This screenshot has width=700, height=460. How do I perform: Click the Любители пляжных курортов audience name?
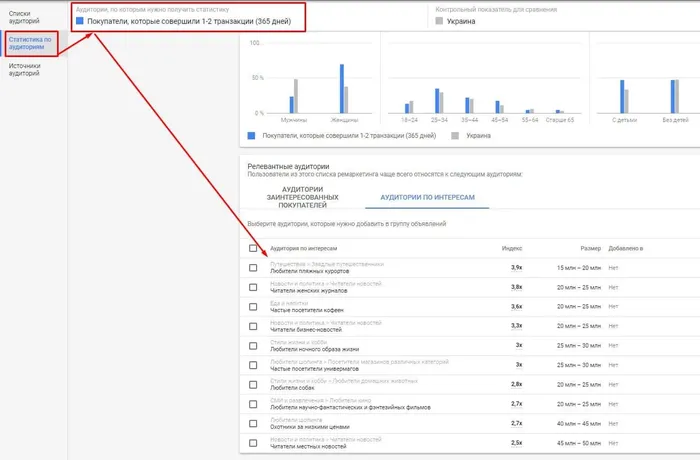309,271
